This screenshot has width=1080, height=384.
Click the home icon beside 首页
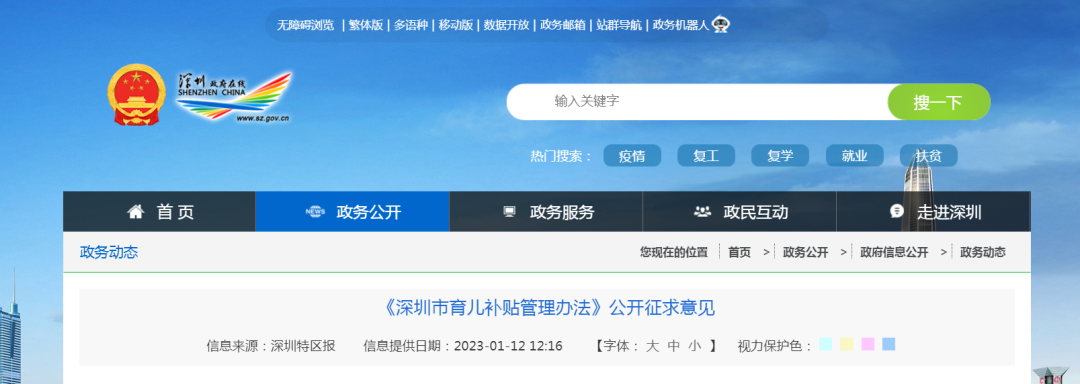click(136, 212)
